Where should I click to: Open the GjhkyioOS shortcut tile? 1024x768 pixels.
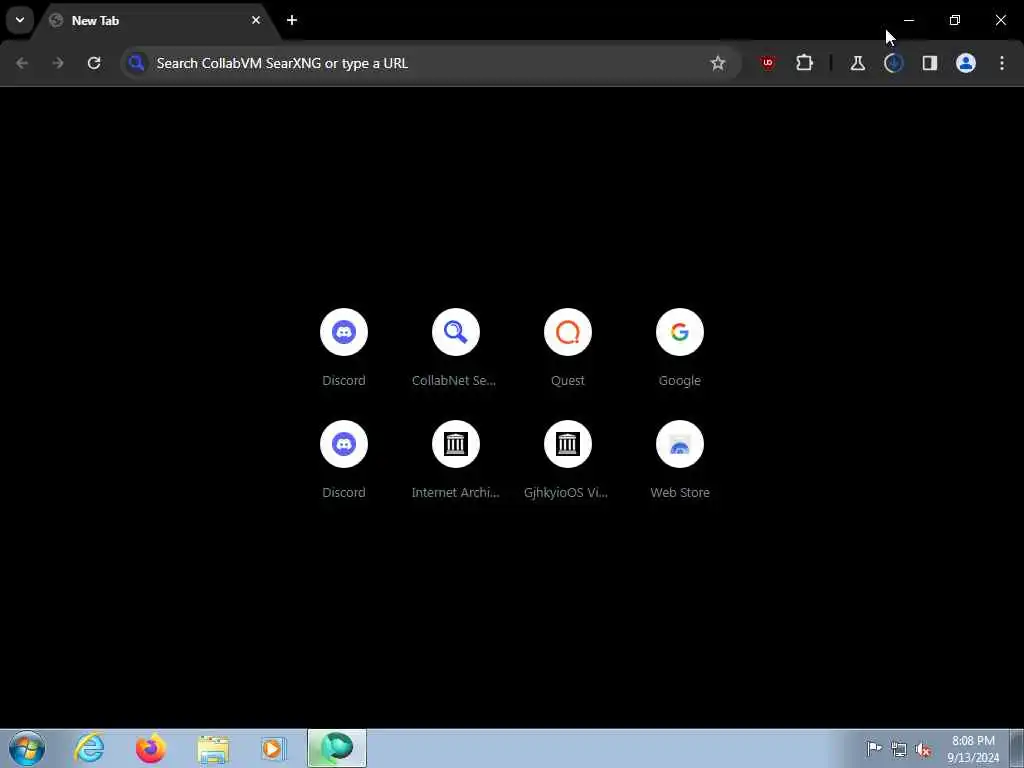[568, 444]
